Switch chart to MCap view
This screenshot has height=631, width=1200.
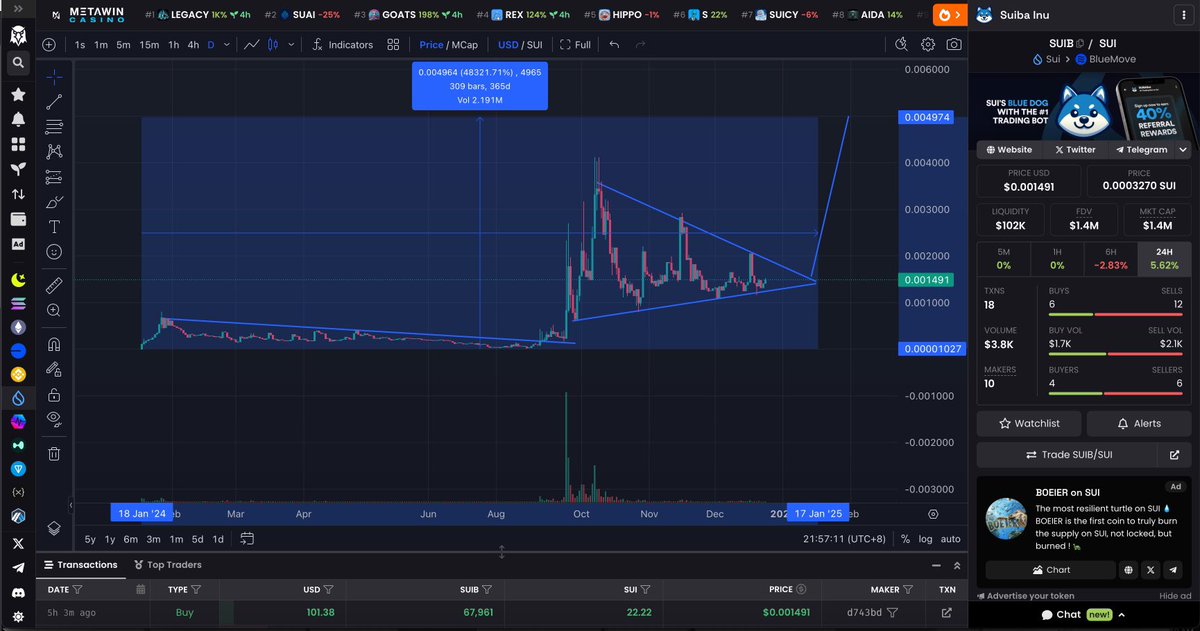click(x=463, y=45)
